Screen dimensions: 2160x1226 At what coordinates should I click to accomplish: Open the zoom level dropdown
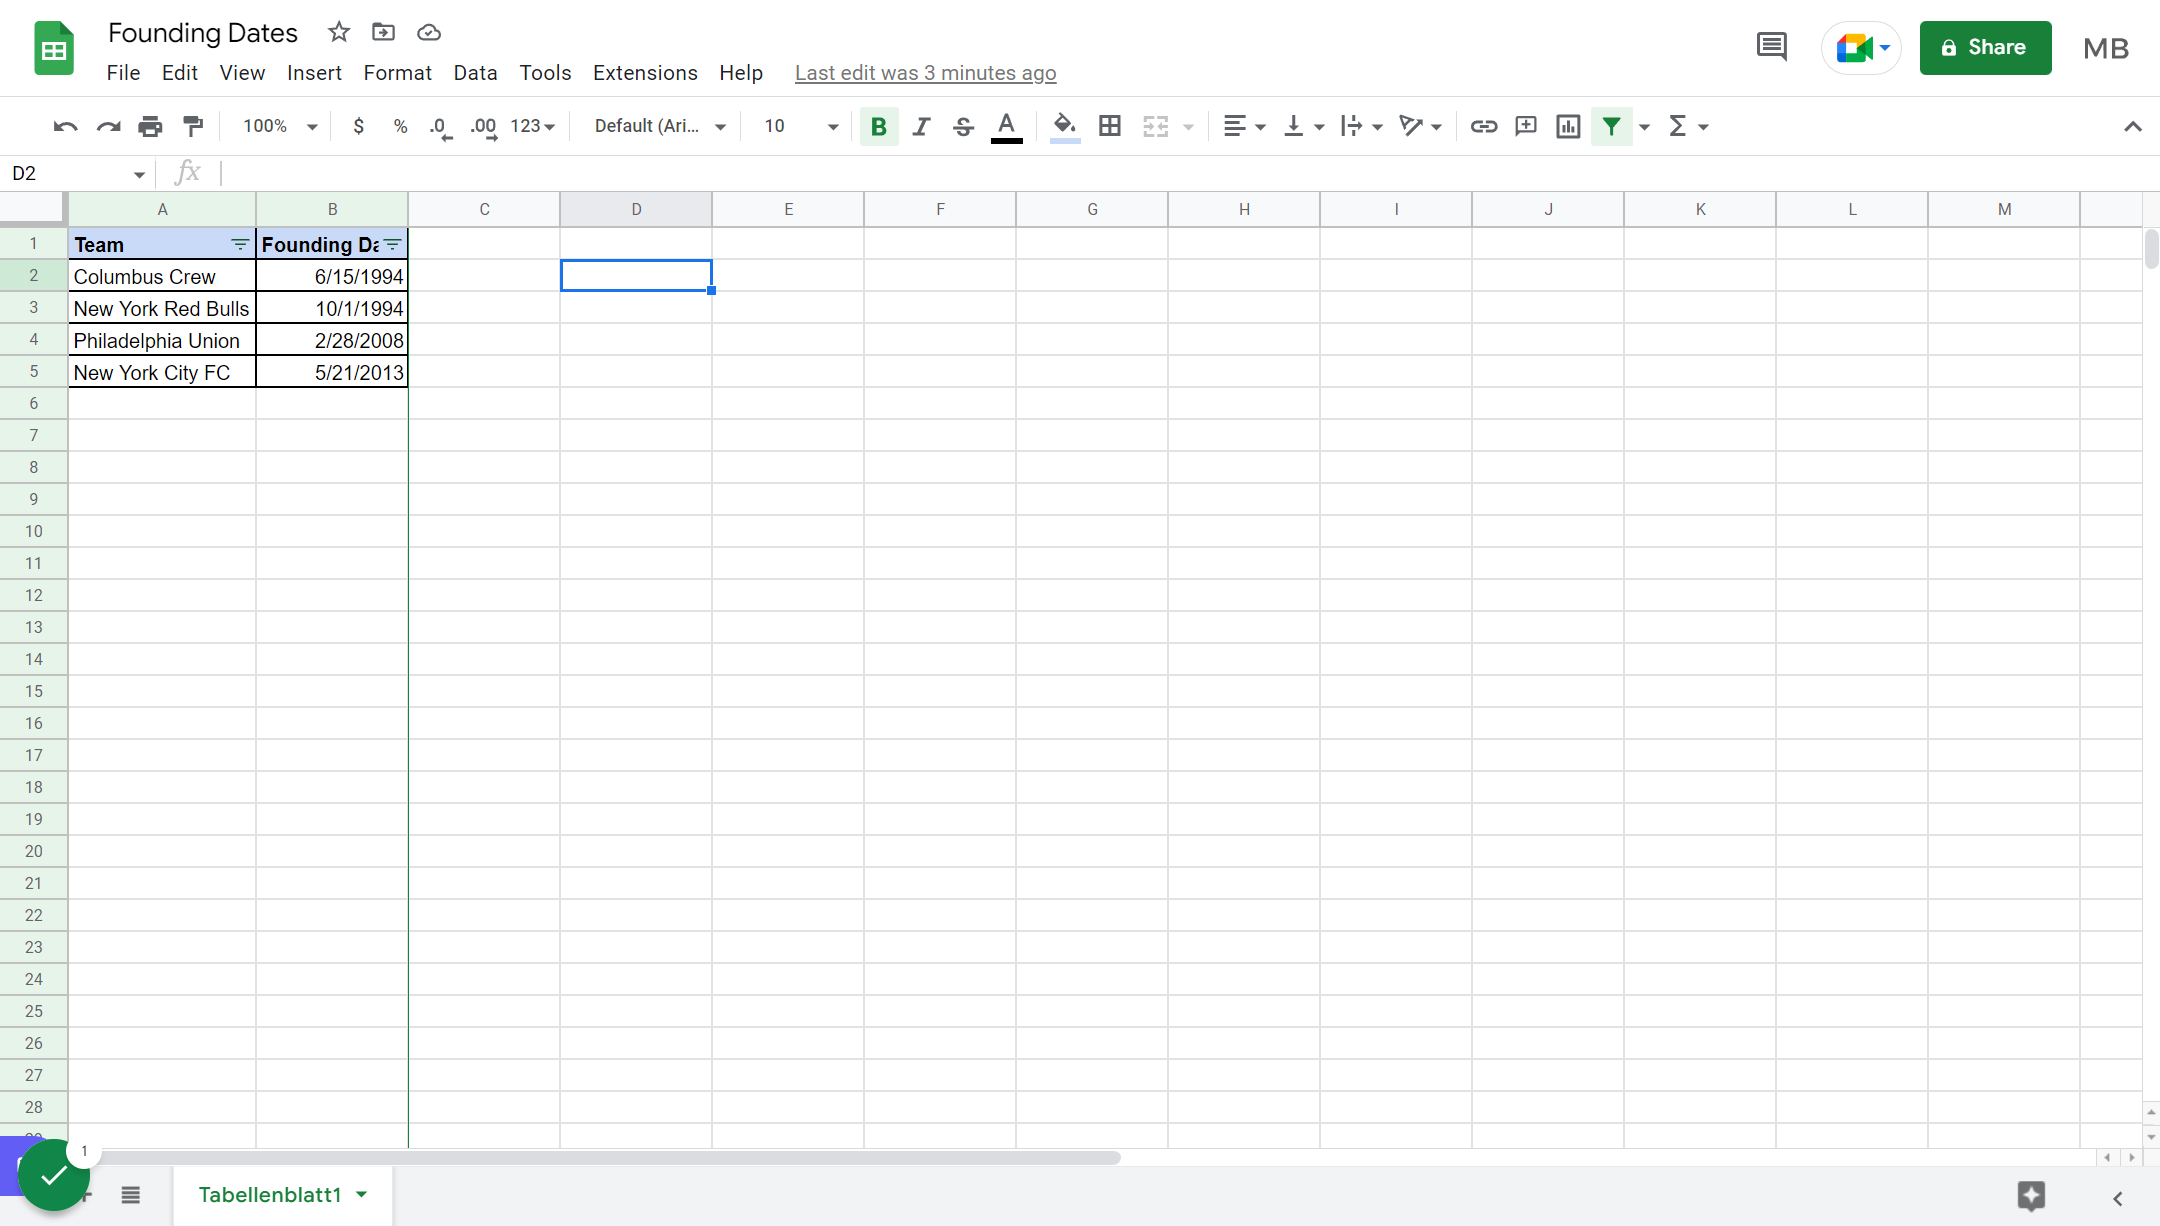click(280, 126)
